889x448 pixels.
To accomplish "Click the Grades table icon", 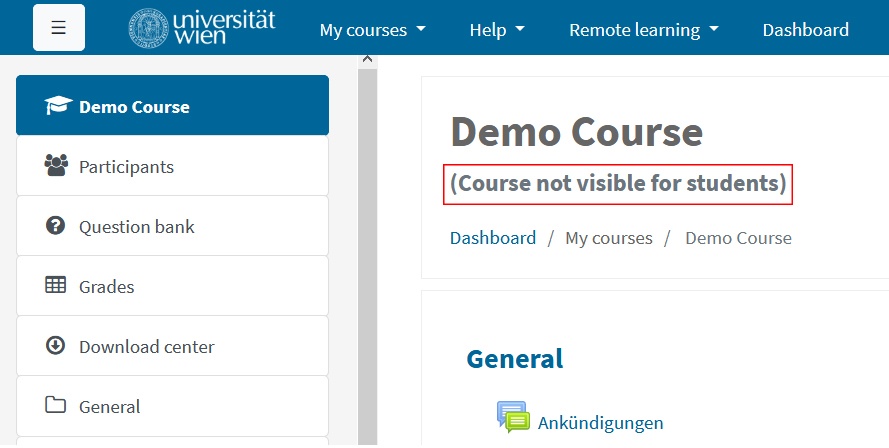I will [56, 285].
